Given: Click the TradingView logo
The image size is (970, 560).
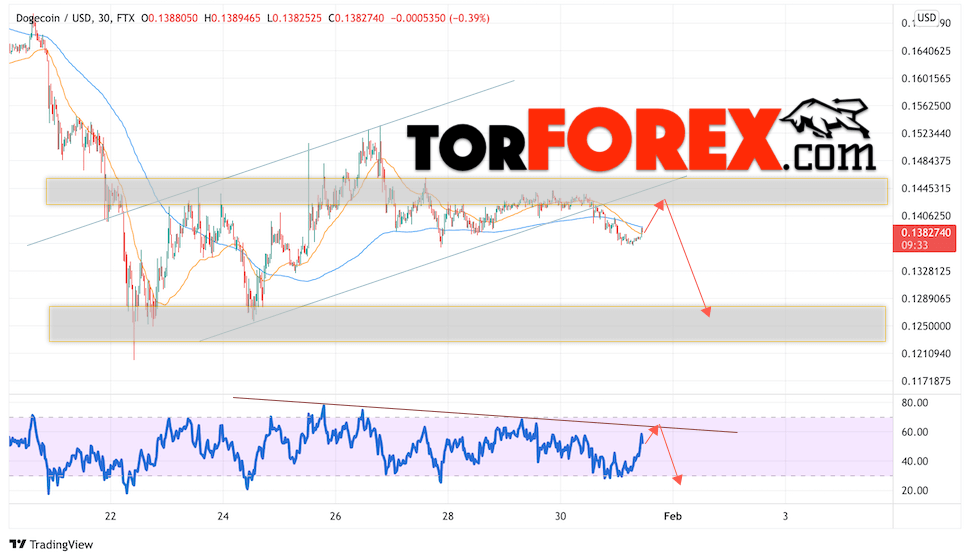Looking at the screenshot, I should coord(51,545).
